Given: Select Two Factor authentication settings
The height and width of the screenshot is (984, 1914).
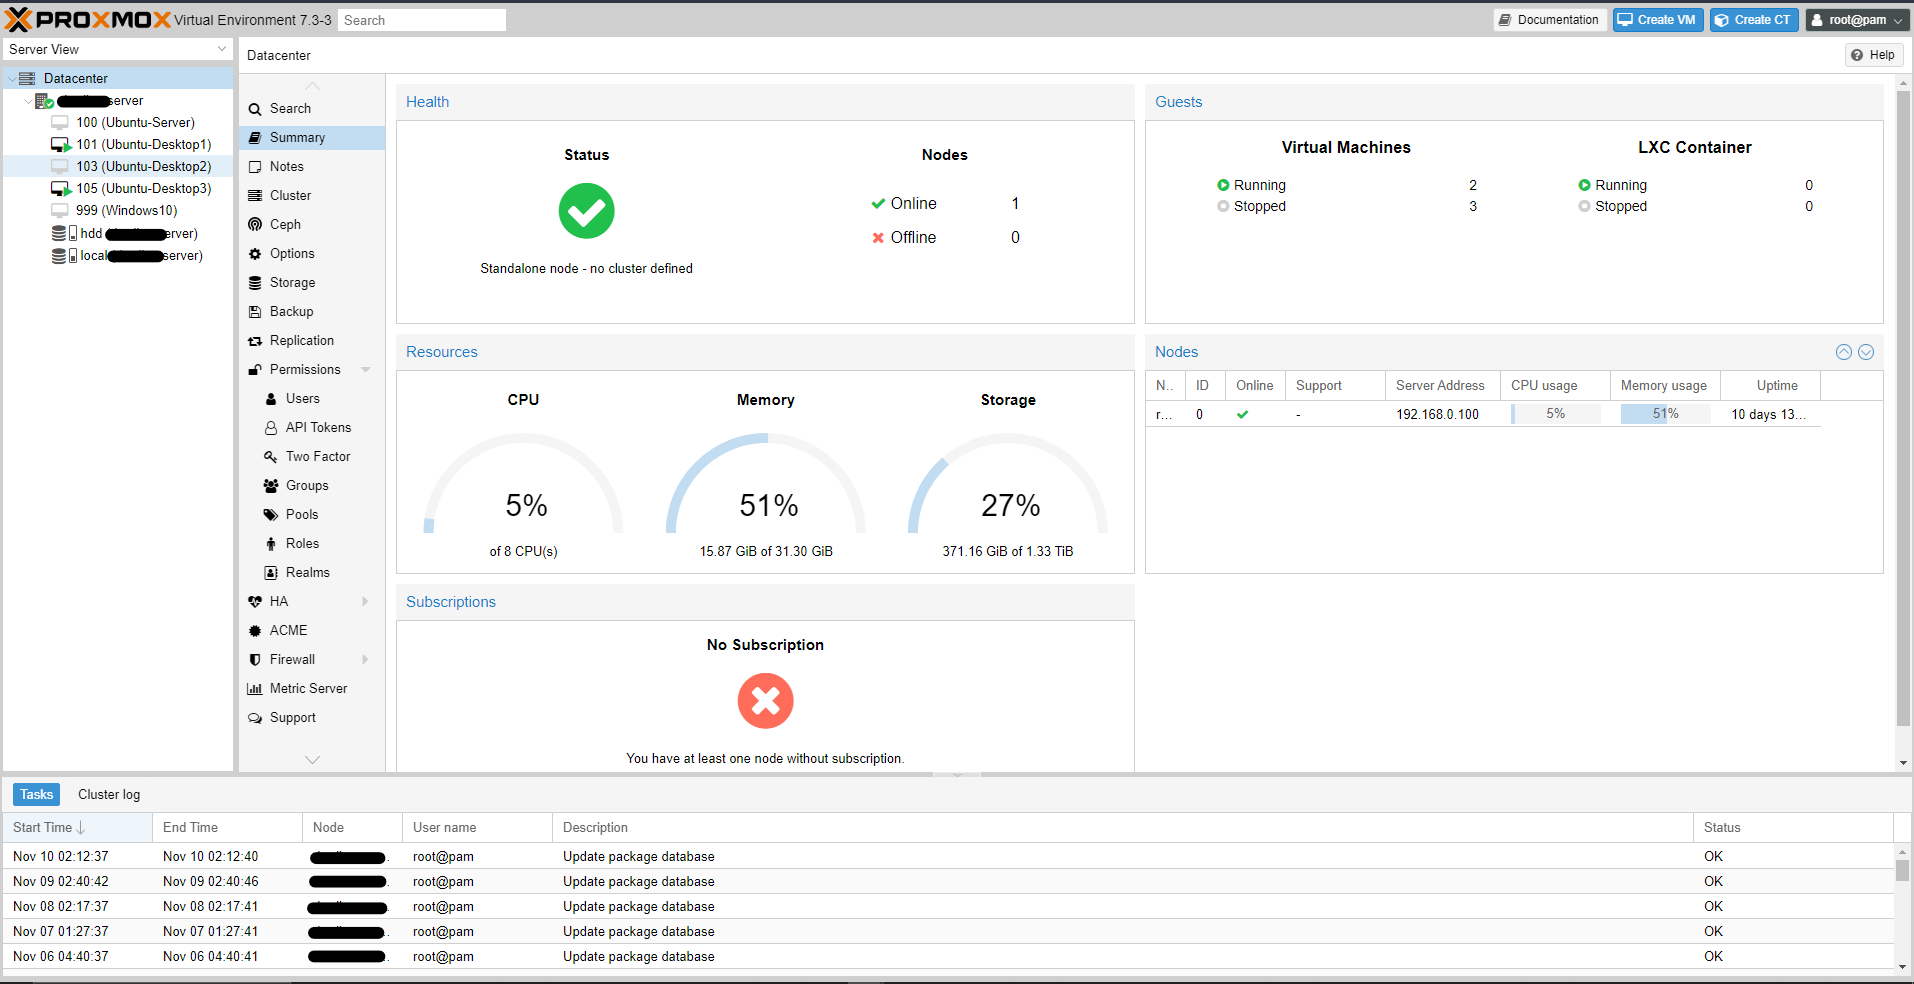Looking at the screenshot, I should click(316, 456).
